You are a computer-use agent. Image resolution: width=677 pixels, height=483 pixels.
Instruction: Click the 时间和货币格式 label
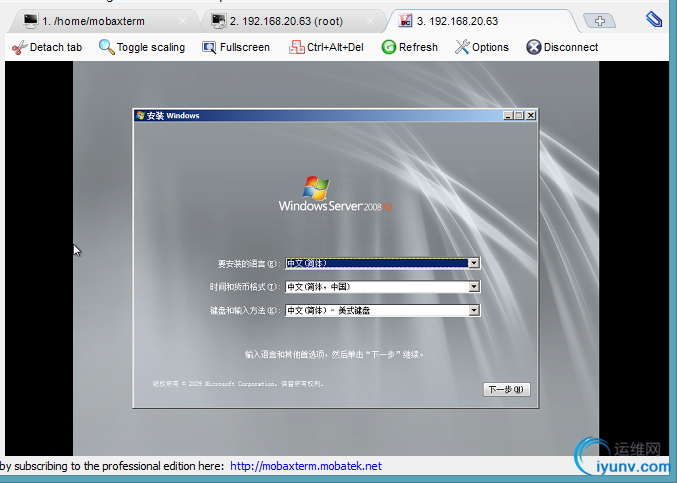point(245,287)
